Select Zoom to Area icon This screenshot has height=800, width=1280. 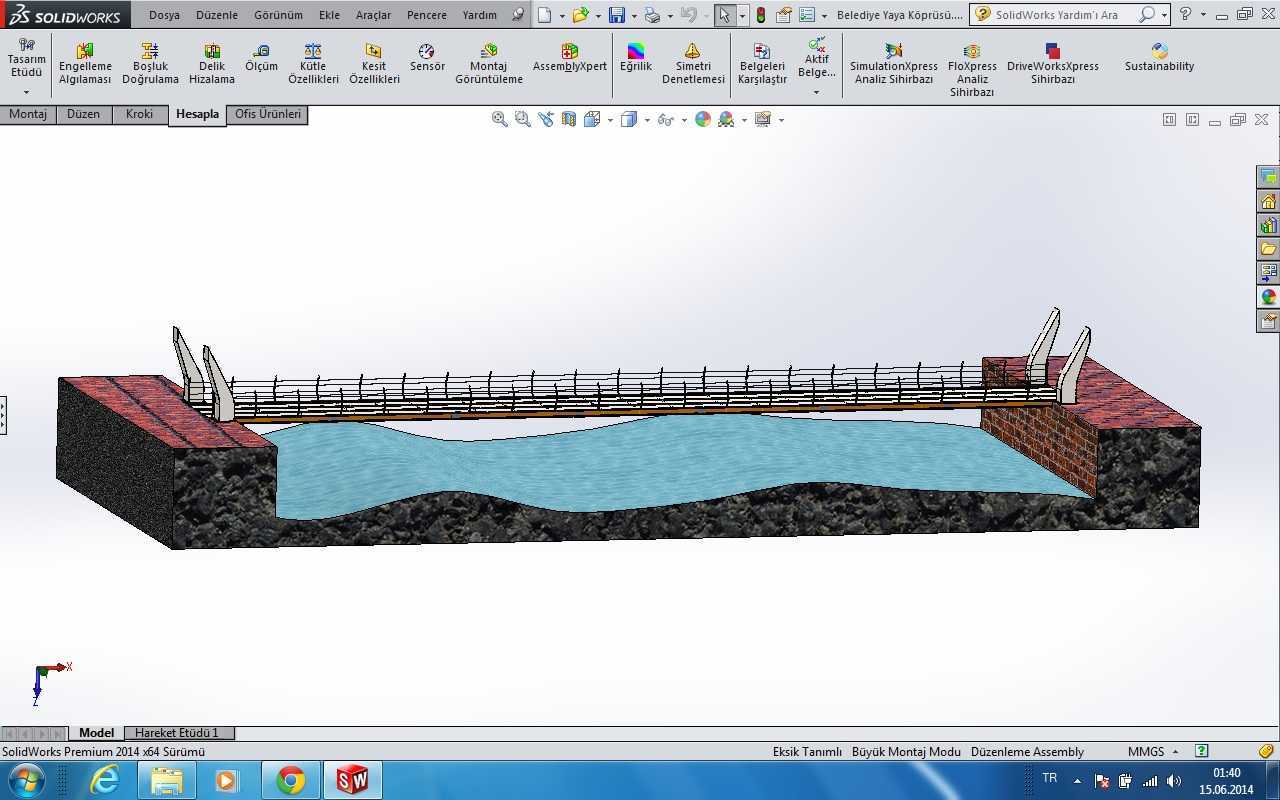pyautogui.click(x=522, y=119)
